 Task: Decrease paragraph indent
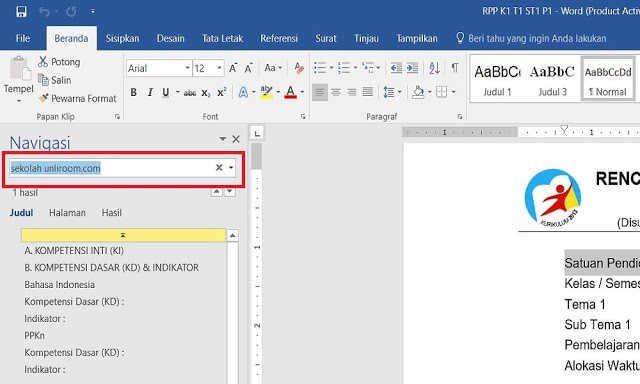click(x=396, y=68)
